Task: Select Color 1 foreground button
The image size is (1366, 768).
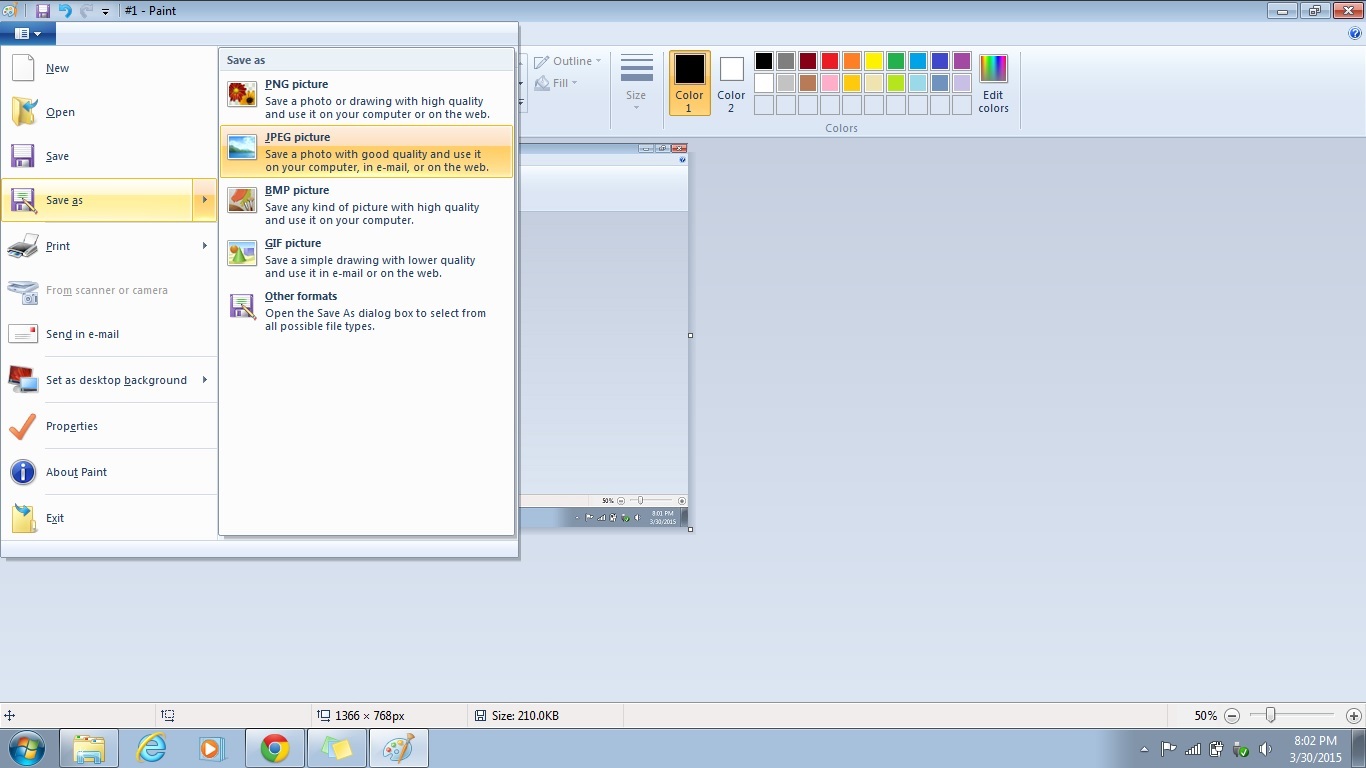Action: [689, 83]
